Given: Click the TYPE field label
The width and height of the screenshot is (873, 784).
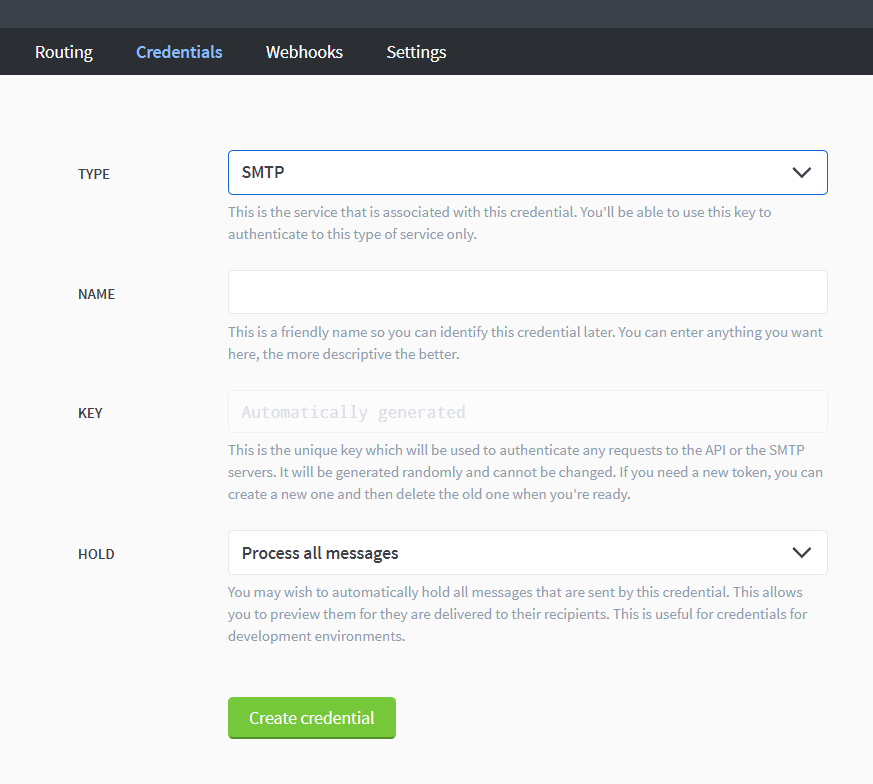Looking at the screenshot, I should click(x=94, y=174).
